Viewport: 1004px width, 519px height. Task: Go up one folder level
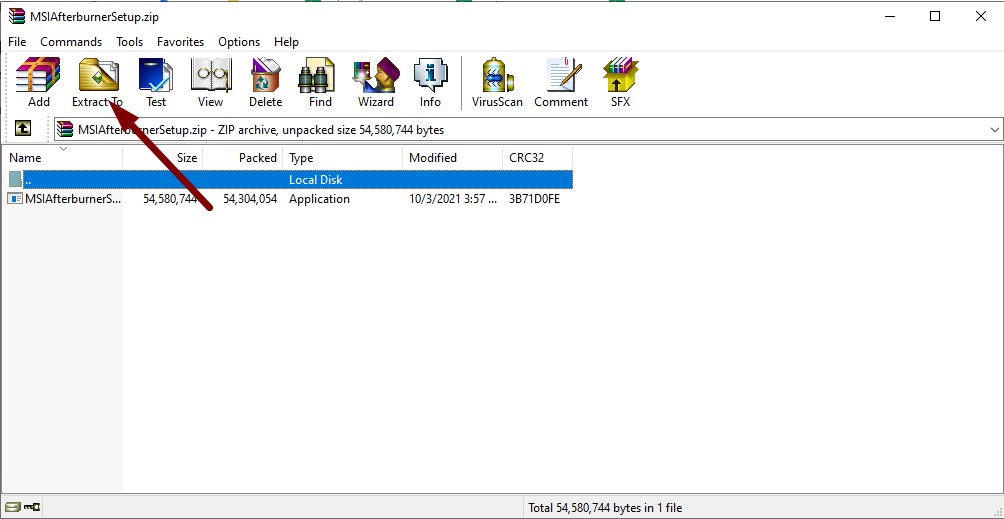coord(22,129)
